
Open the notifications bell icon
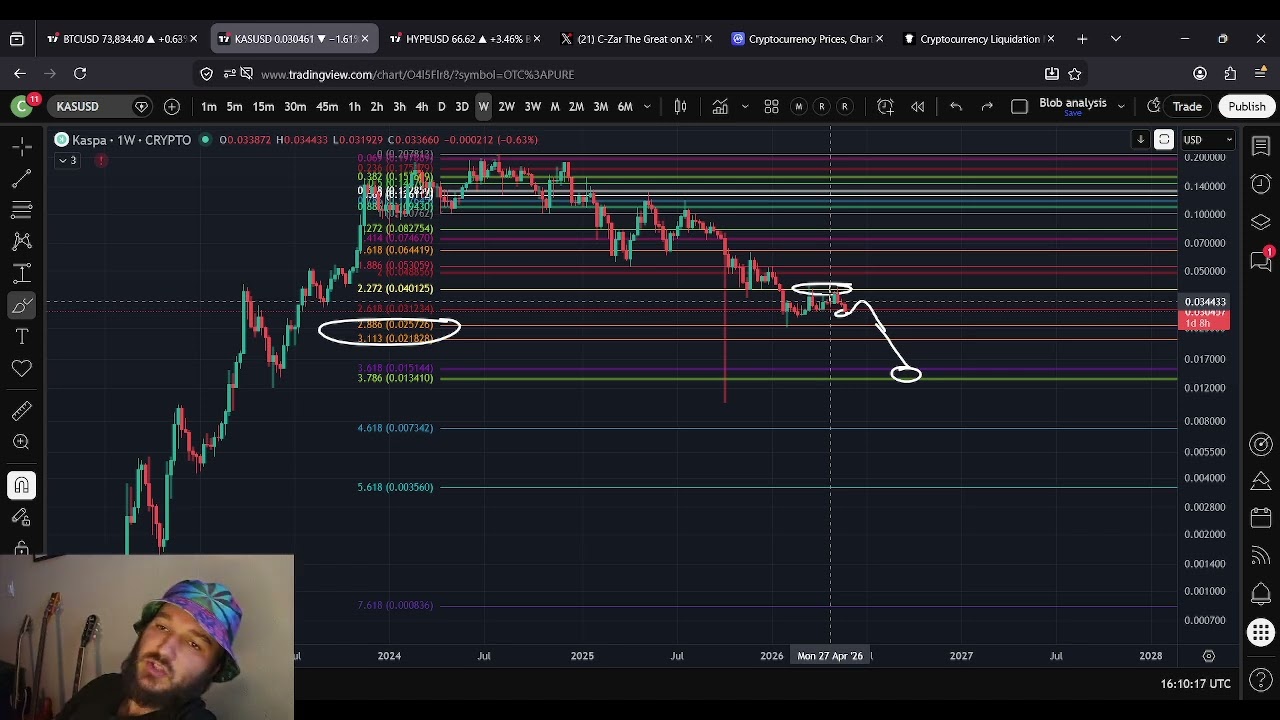tap(1261, 593)
